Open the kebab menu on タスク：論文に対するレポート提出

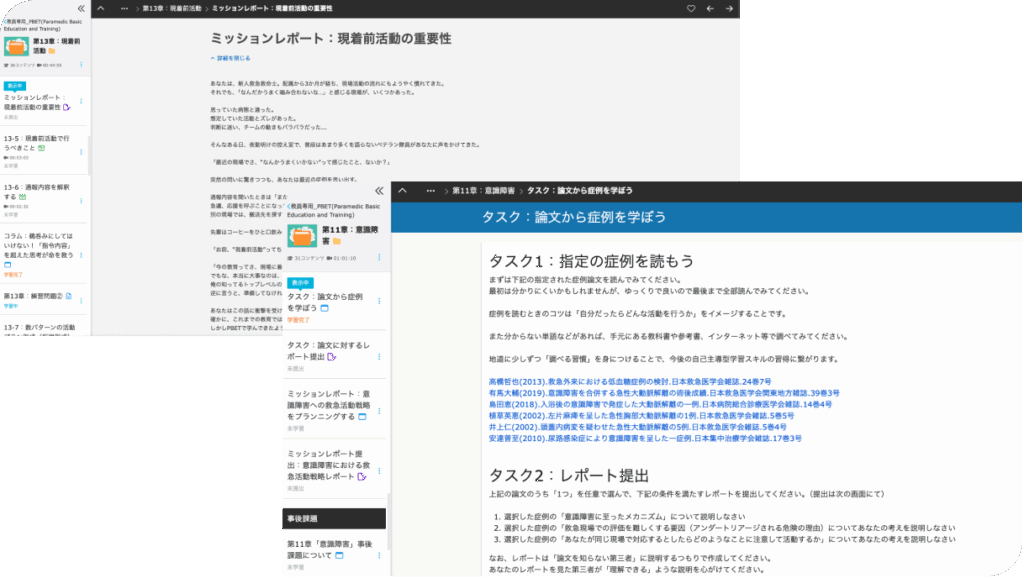[x=379, y=356]
